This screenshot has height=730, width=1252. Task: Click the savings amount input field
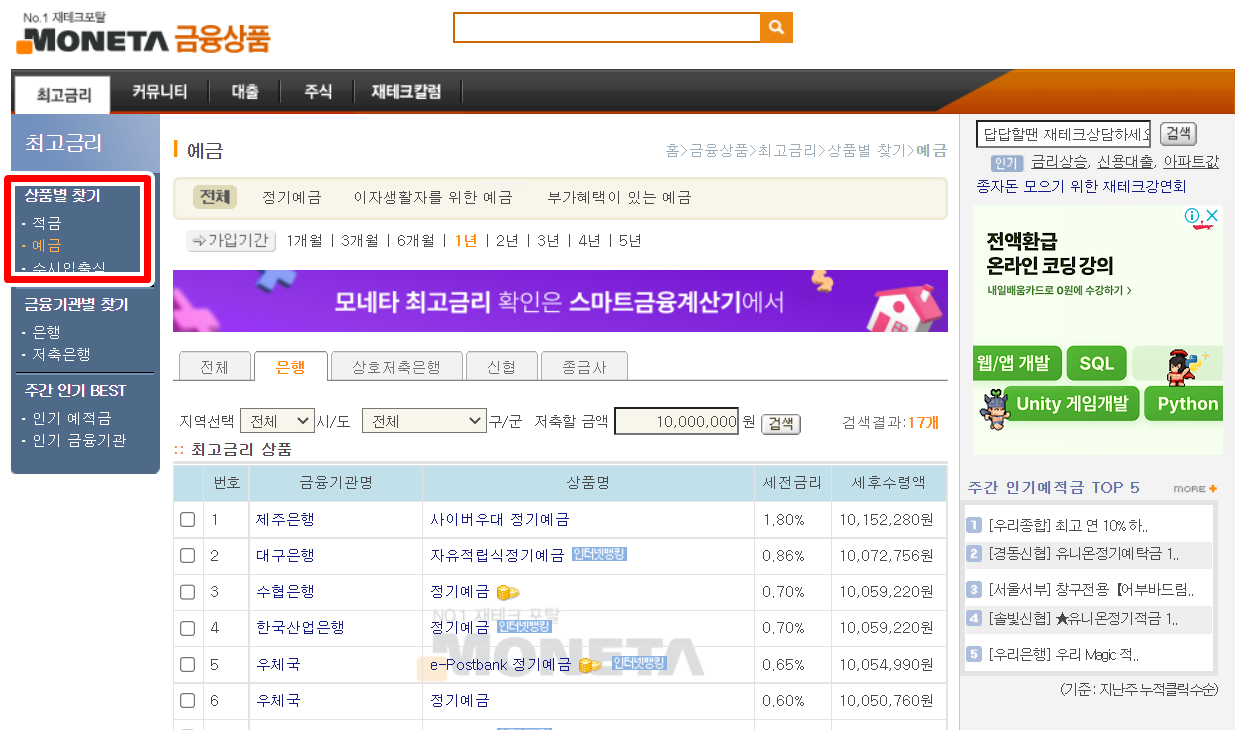[x=676, y=421]
